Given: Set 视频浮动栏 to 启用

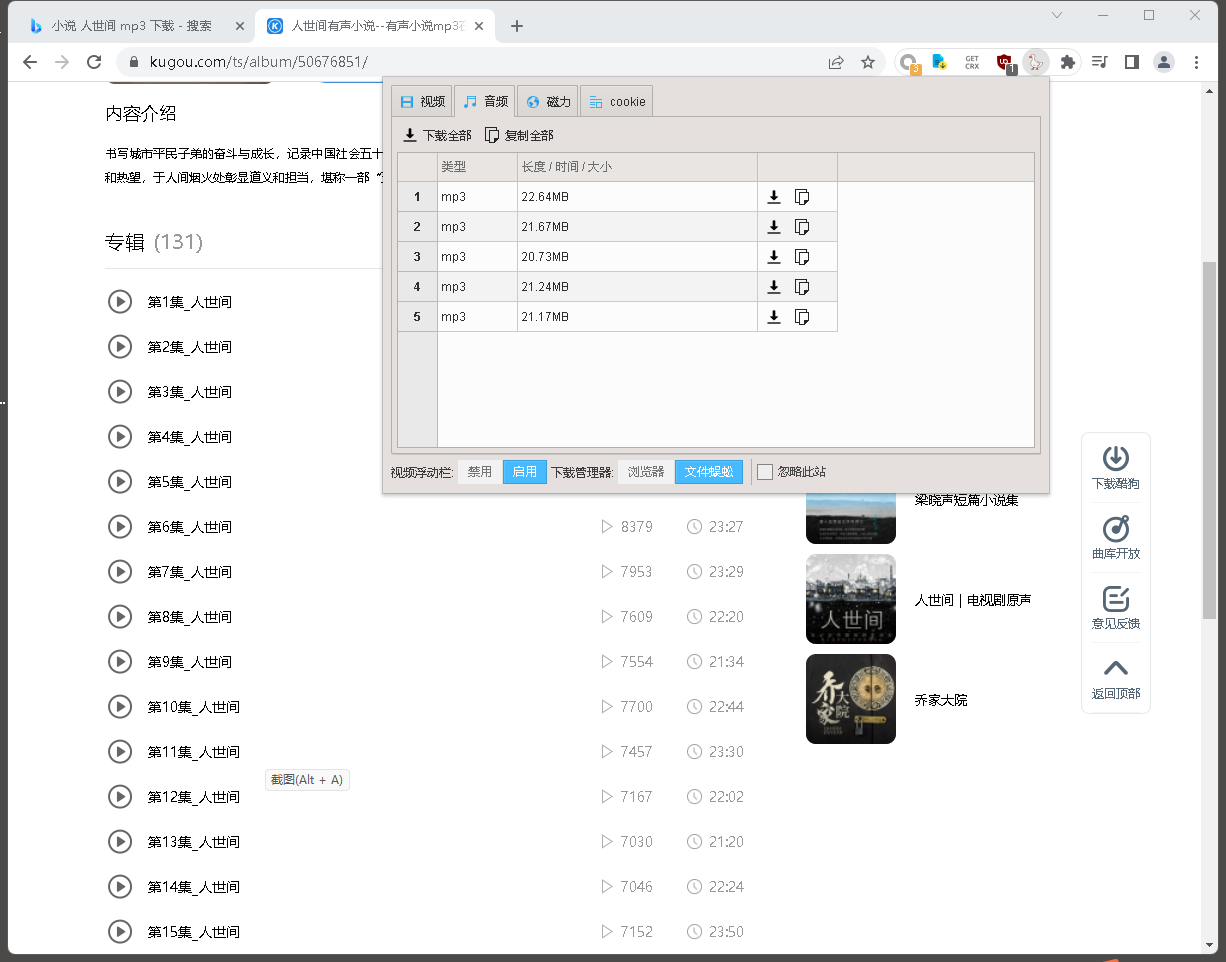Looking at the screenshot, I should point(525,472).
